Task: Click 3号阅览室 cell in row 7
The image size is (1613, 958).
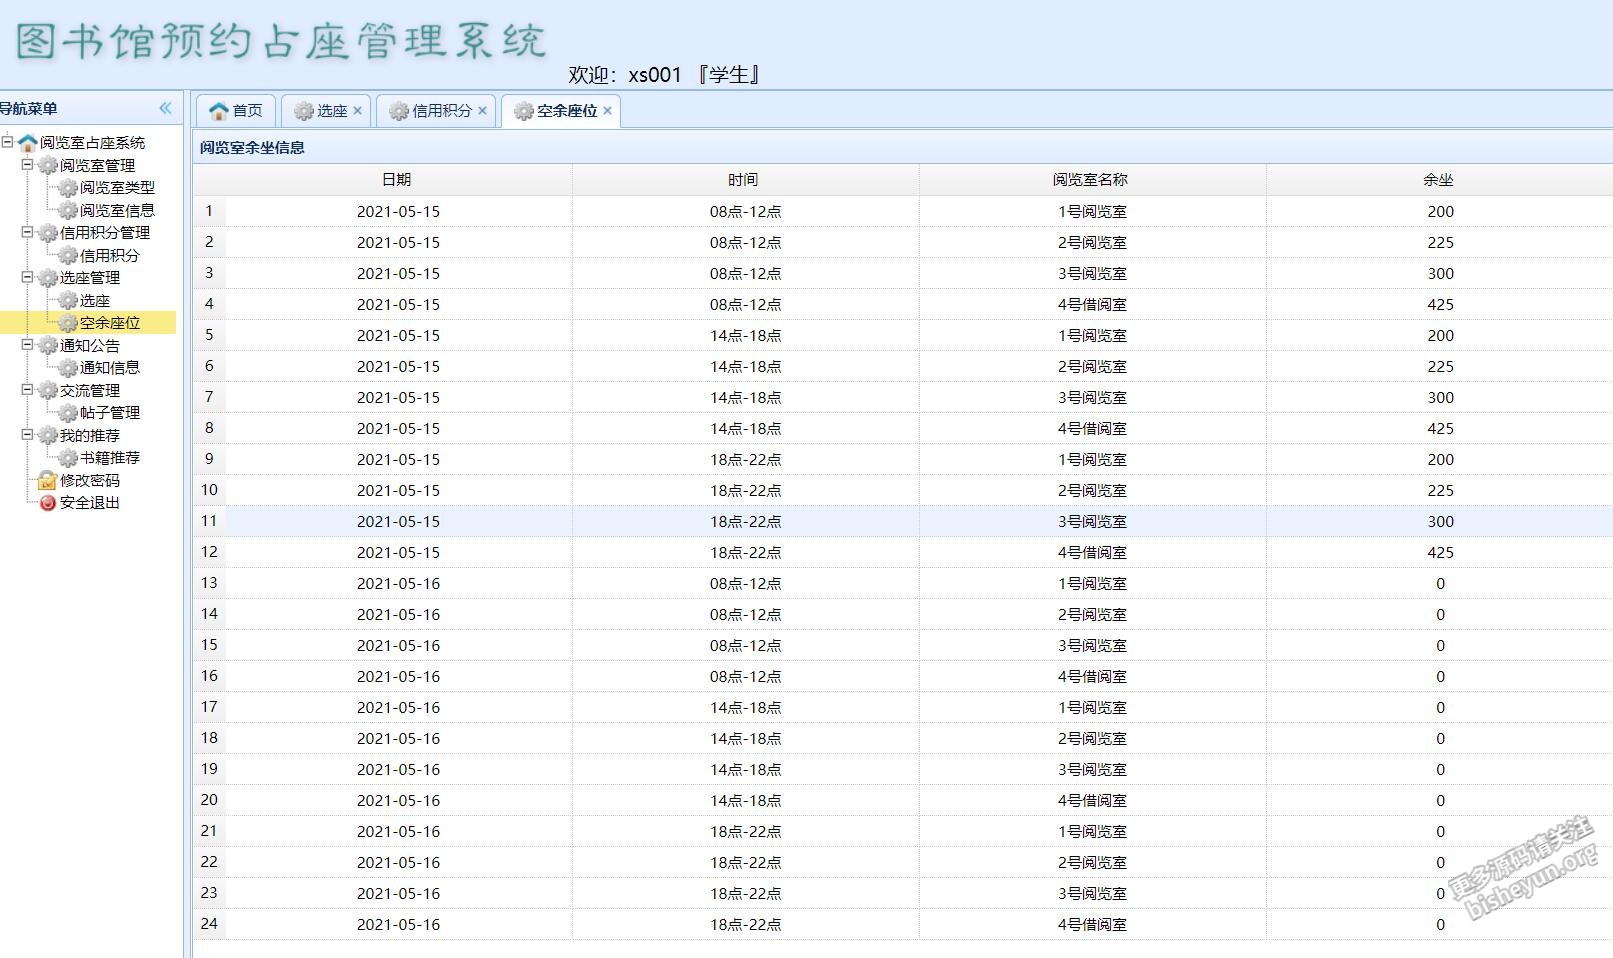Action: (x=1092, y=397)
